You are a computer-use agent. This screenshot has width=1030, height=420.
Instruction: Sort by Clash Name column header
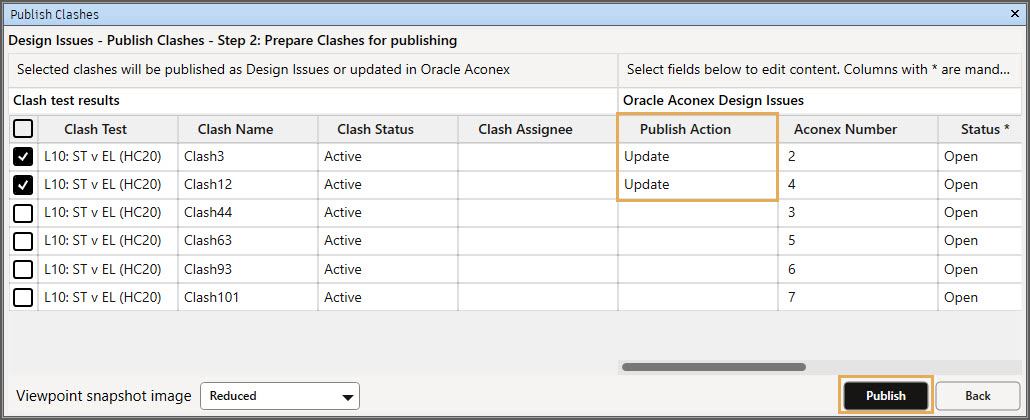[x=235, y=129]
